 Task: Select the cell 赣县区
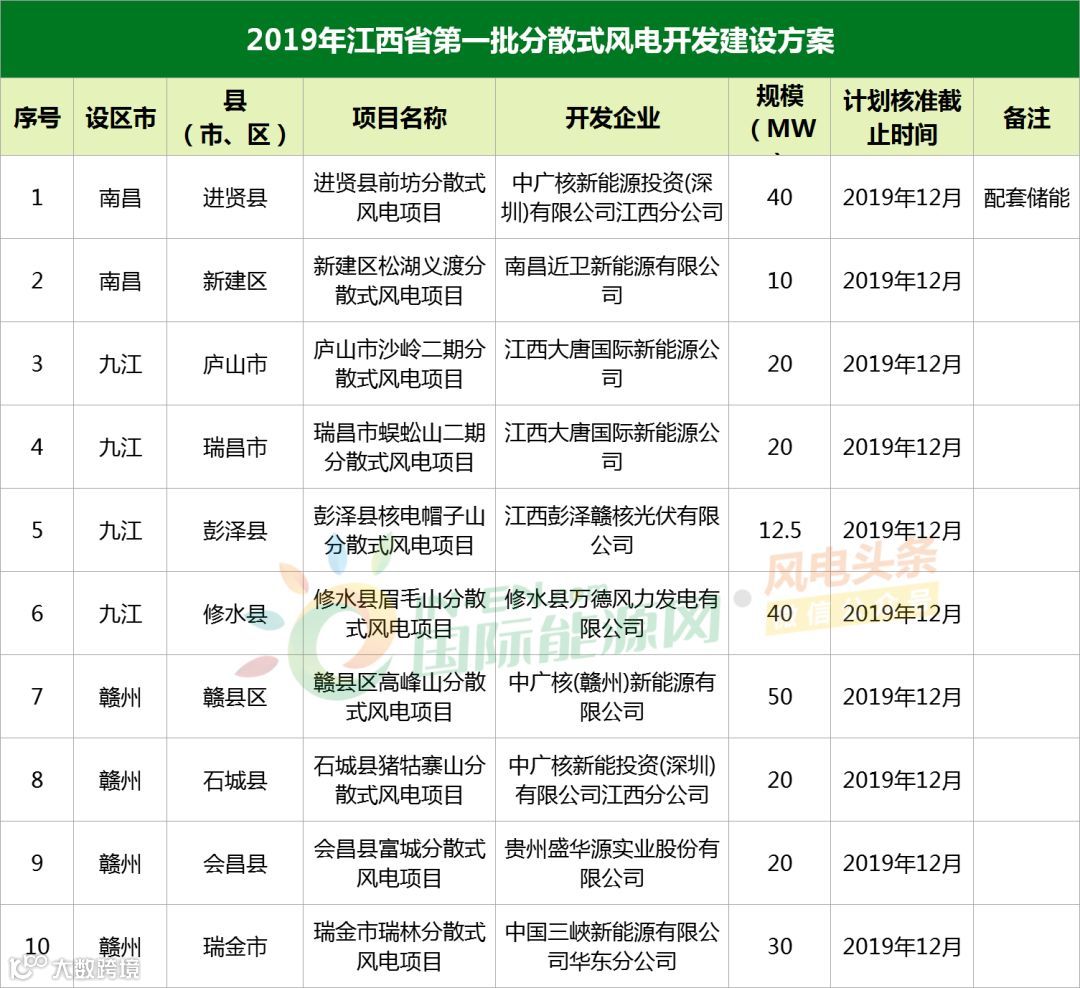click(235, 697)
